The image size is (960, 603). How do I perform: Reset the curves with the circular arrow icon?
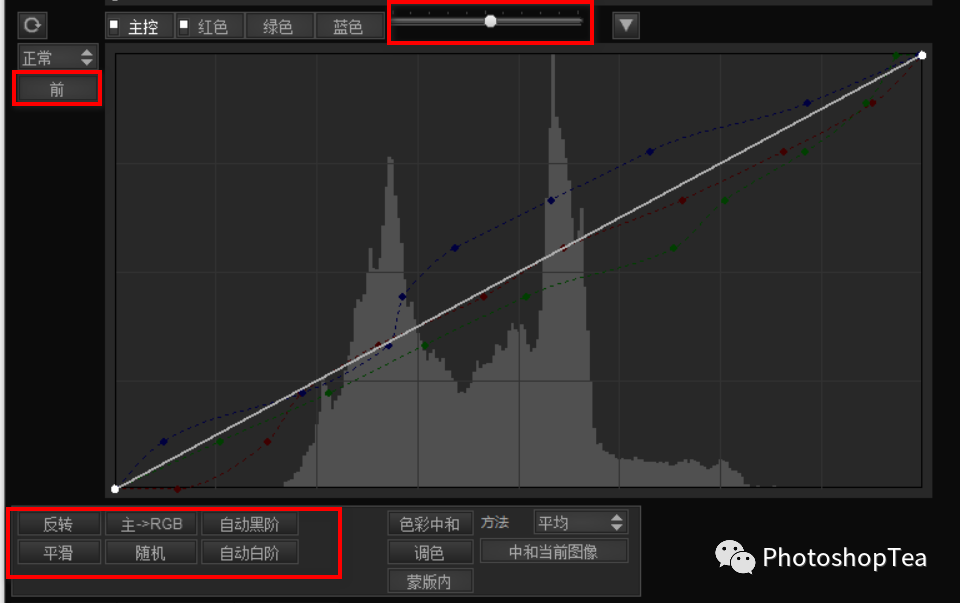pyautogui.click(x=32, y=25)
